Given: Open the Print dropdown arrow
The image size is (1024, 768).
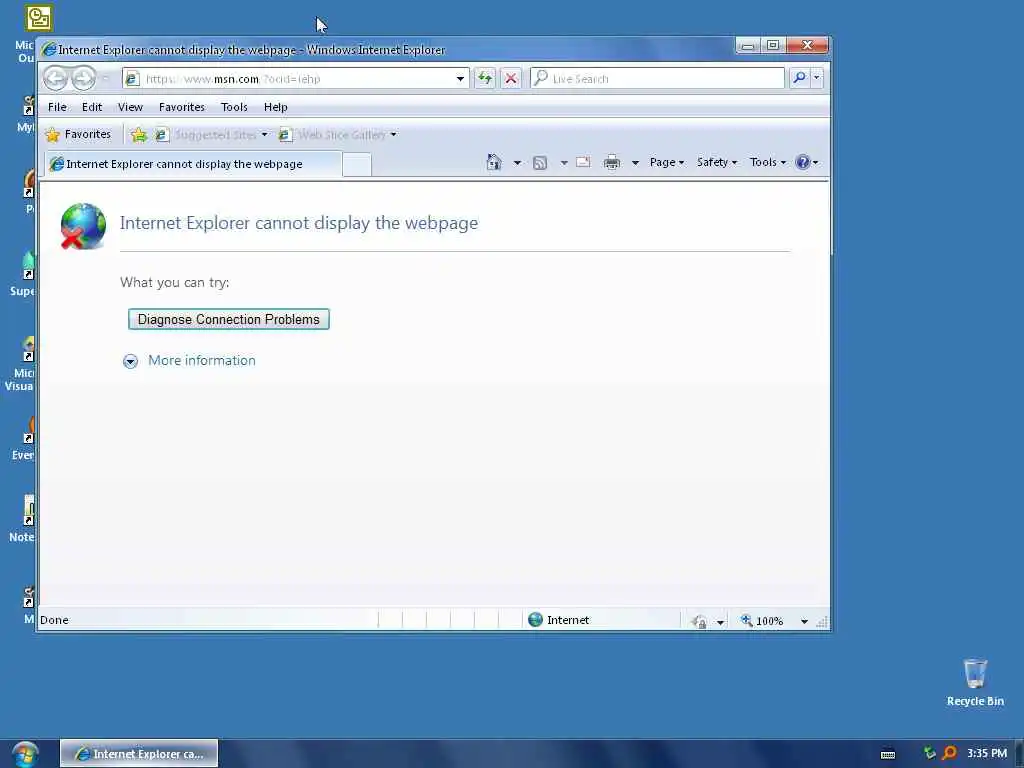Looking at the screenshot, I should (x=635, y=163).
